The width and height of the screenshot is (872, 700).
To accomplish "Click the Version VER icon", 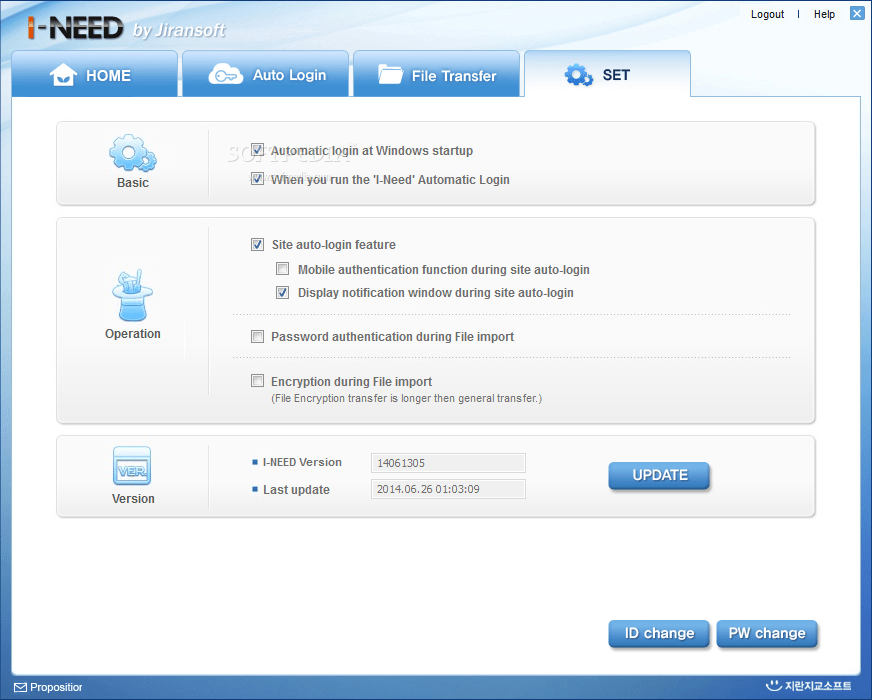I will (x=132, y=466).
